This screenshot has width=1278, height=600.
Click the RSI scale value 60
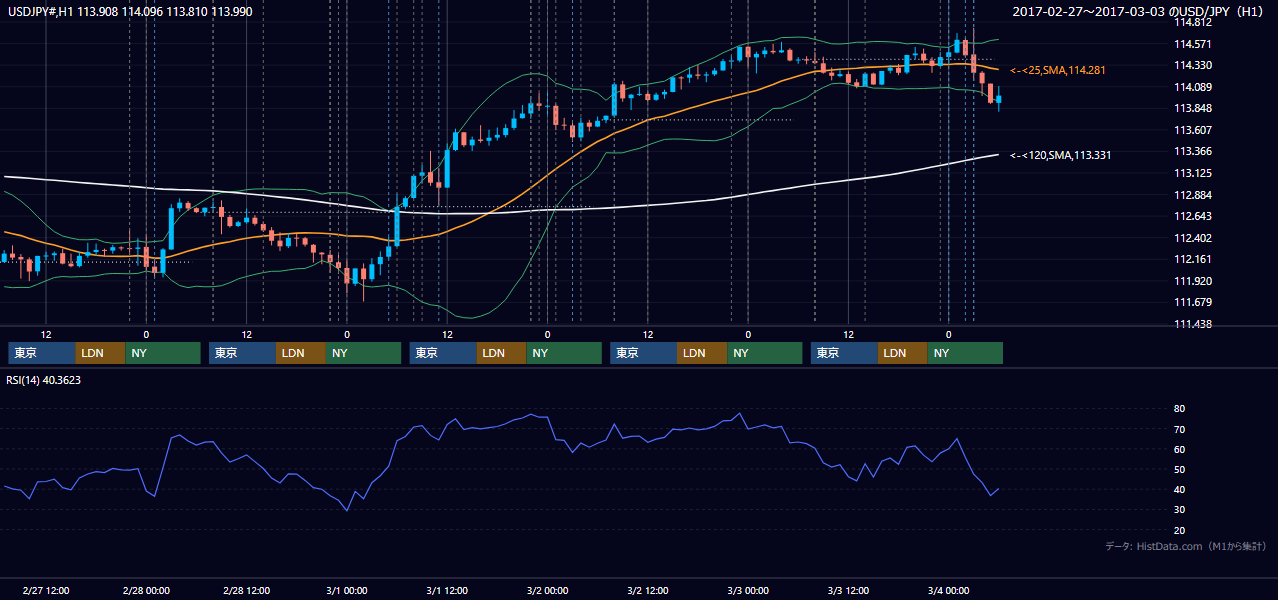coord(1179,449)
